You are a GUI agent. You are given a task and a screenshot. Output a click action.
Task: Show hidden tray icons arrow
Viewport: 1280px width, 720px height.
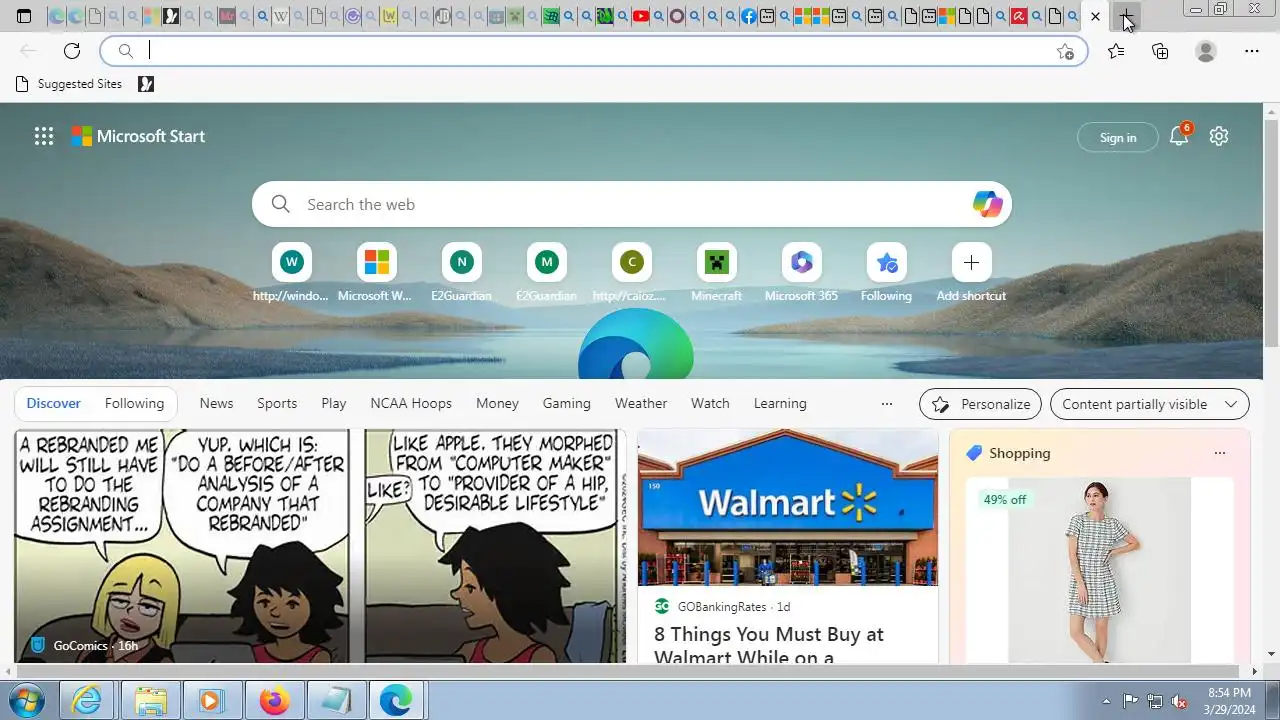point(1106,701)
